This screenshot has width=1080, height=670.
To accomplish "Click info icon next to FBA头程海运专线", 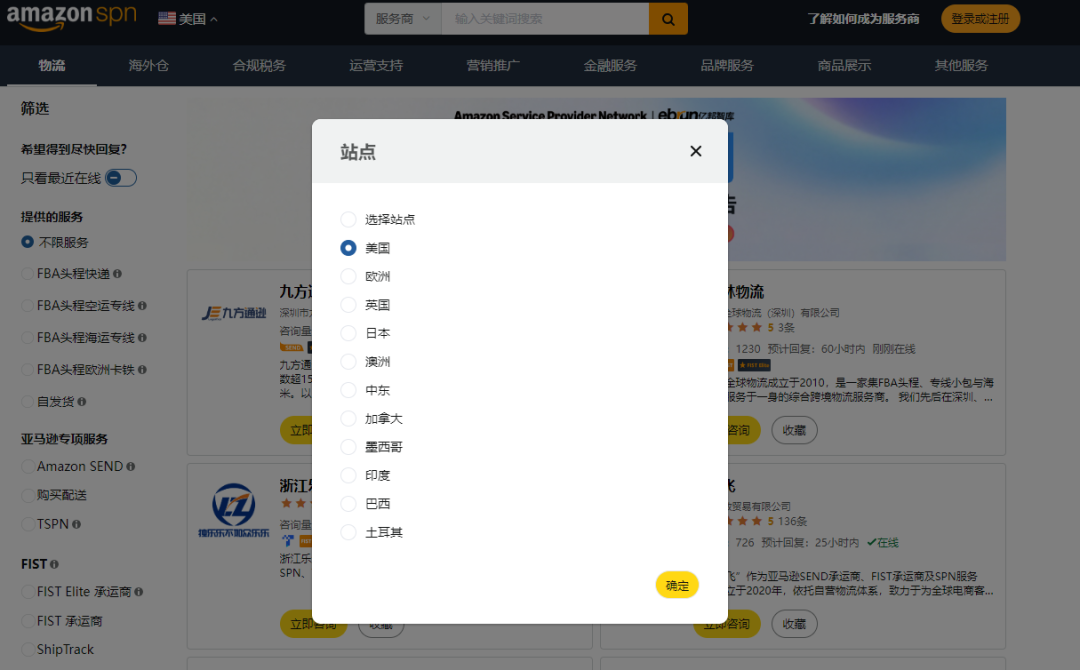I will click(142, 337).
